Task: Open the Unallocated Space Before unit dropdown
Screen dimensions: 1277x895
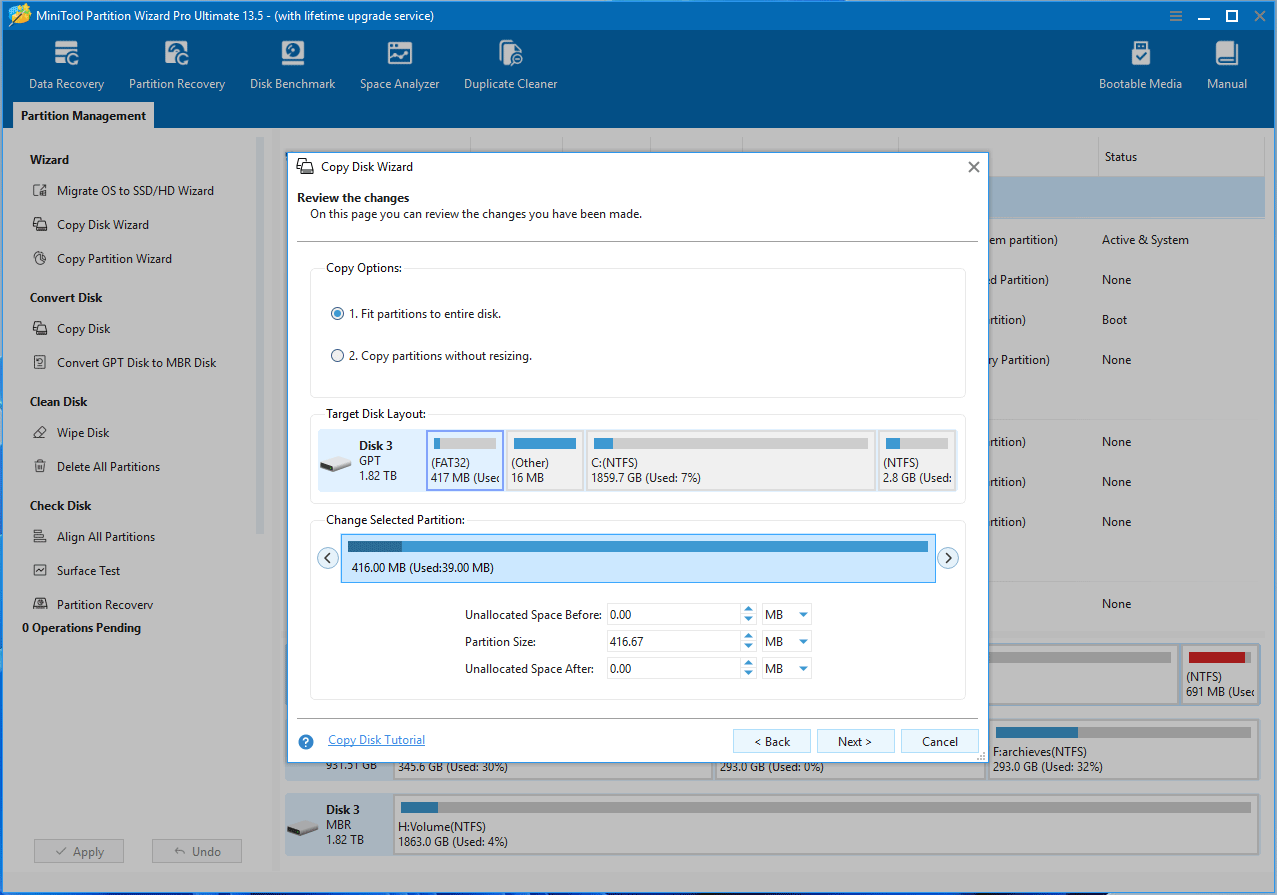Action: coord(786,614)
